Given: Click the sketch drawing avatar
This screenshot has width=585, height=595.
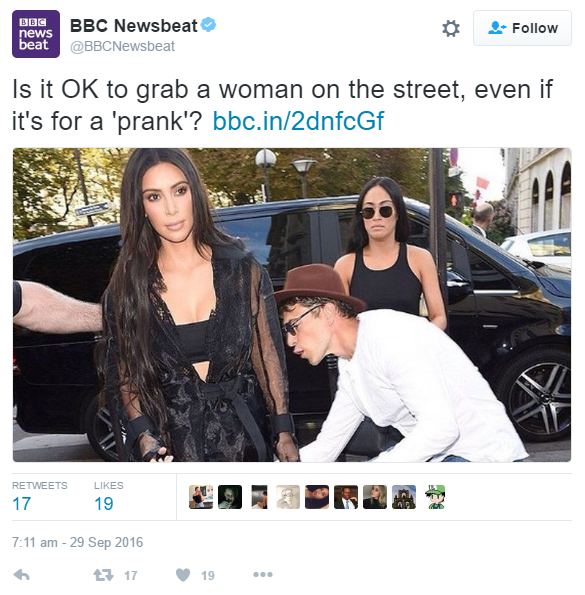Looking at the screenshot, I should pos(288,497).
